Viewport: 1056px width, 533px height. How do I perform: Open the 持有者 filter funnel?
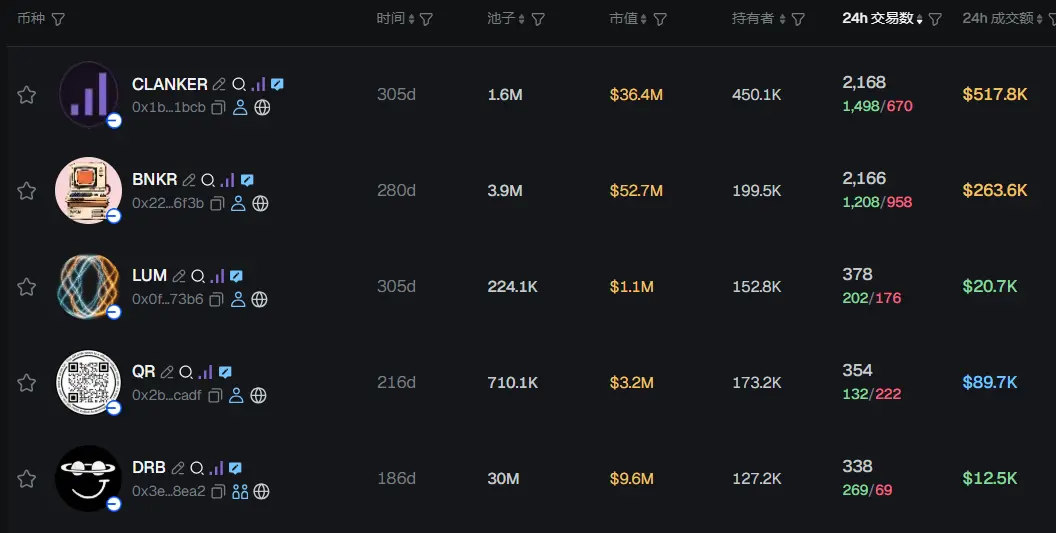coord(798,19)
